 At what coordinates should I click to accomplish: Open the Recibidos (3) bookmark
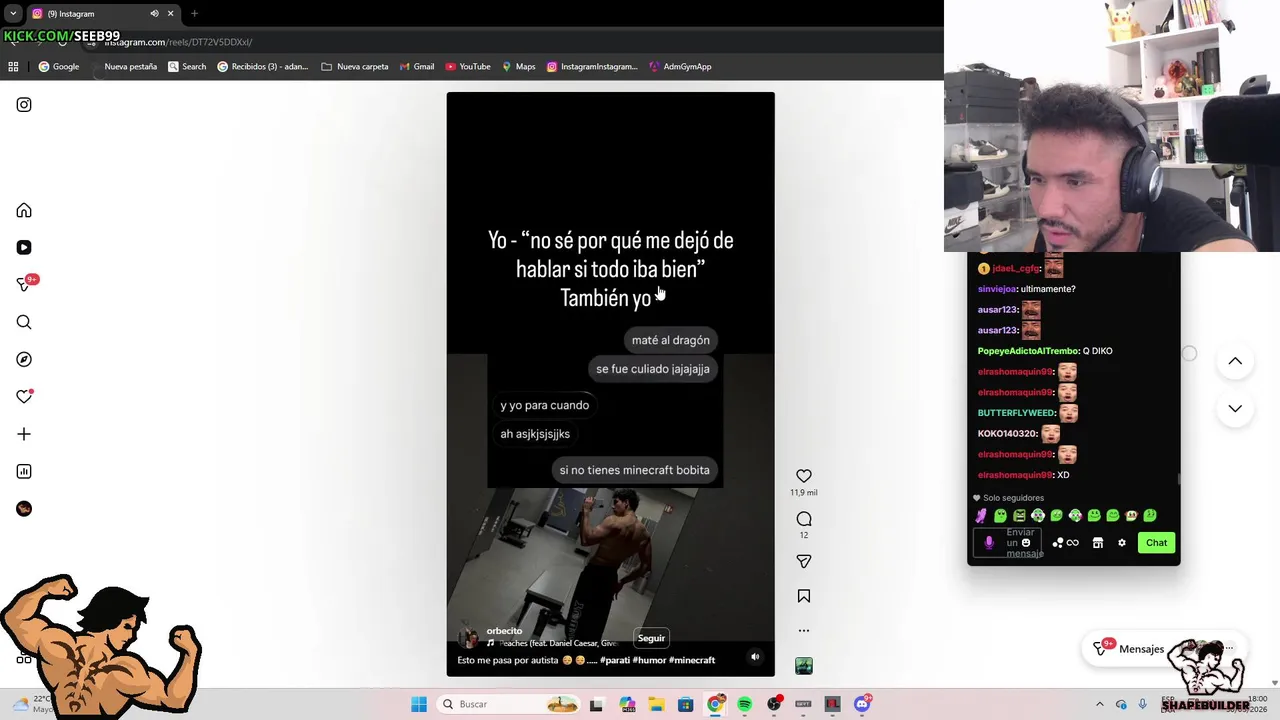tap(263, 67)
